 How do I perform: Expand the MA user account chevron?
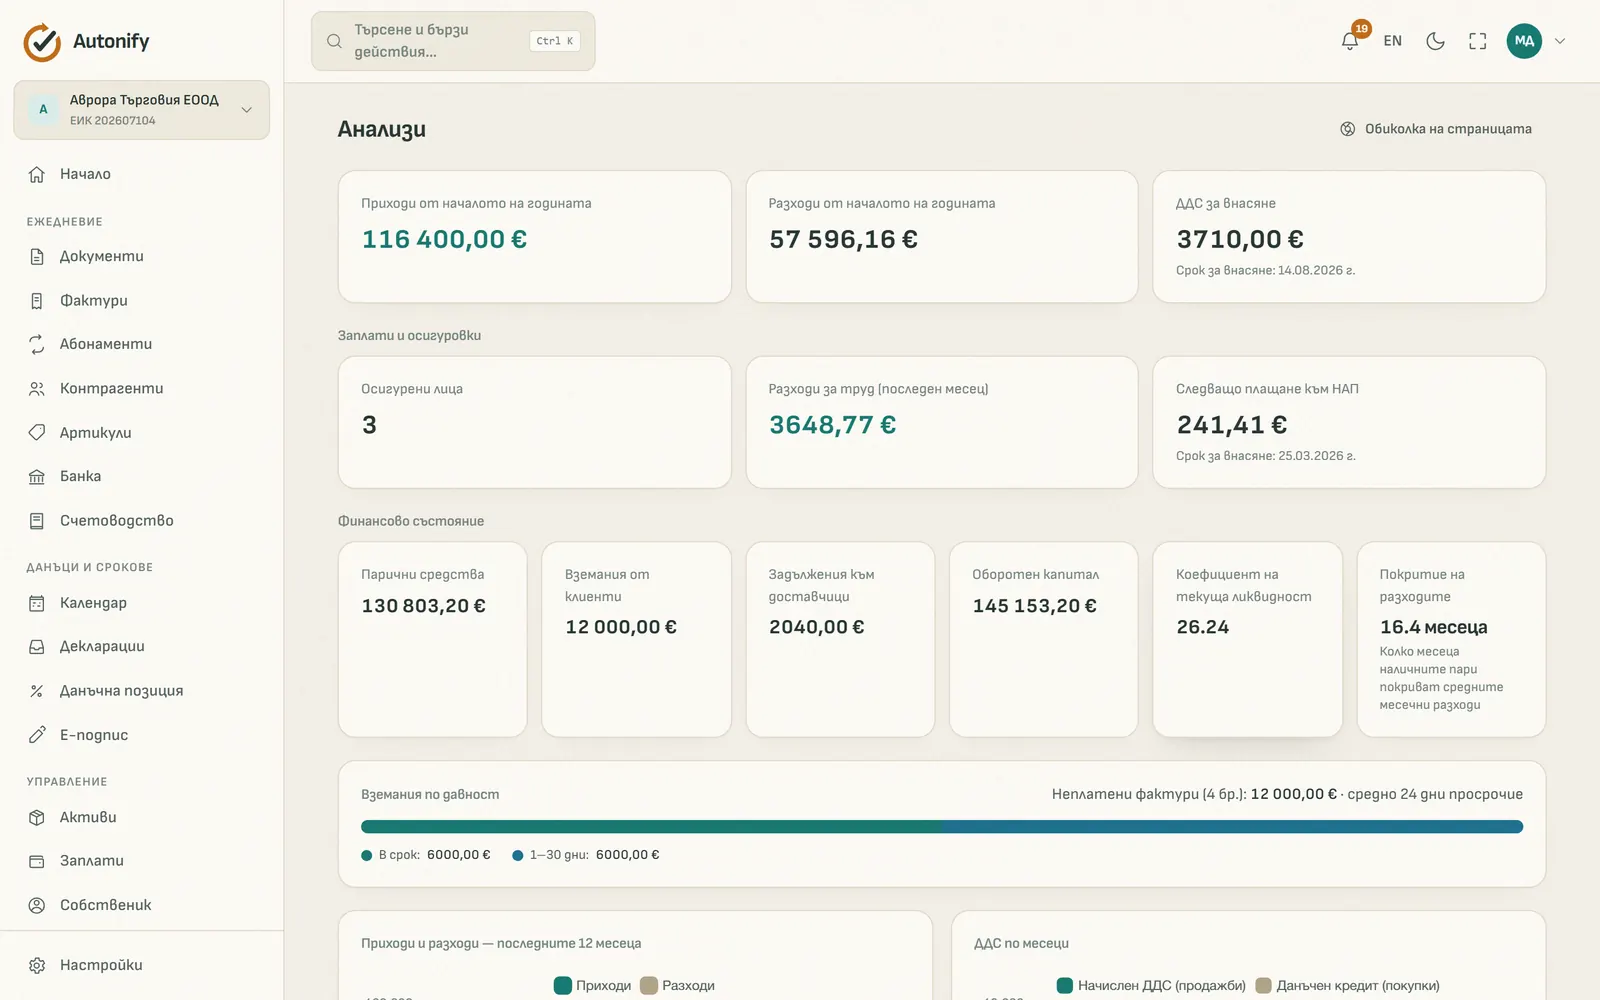pyautogui.click(x=1559, y=41)
